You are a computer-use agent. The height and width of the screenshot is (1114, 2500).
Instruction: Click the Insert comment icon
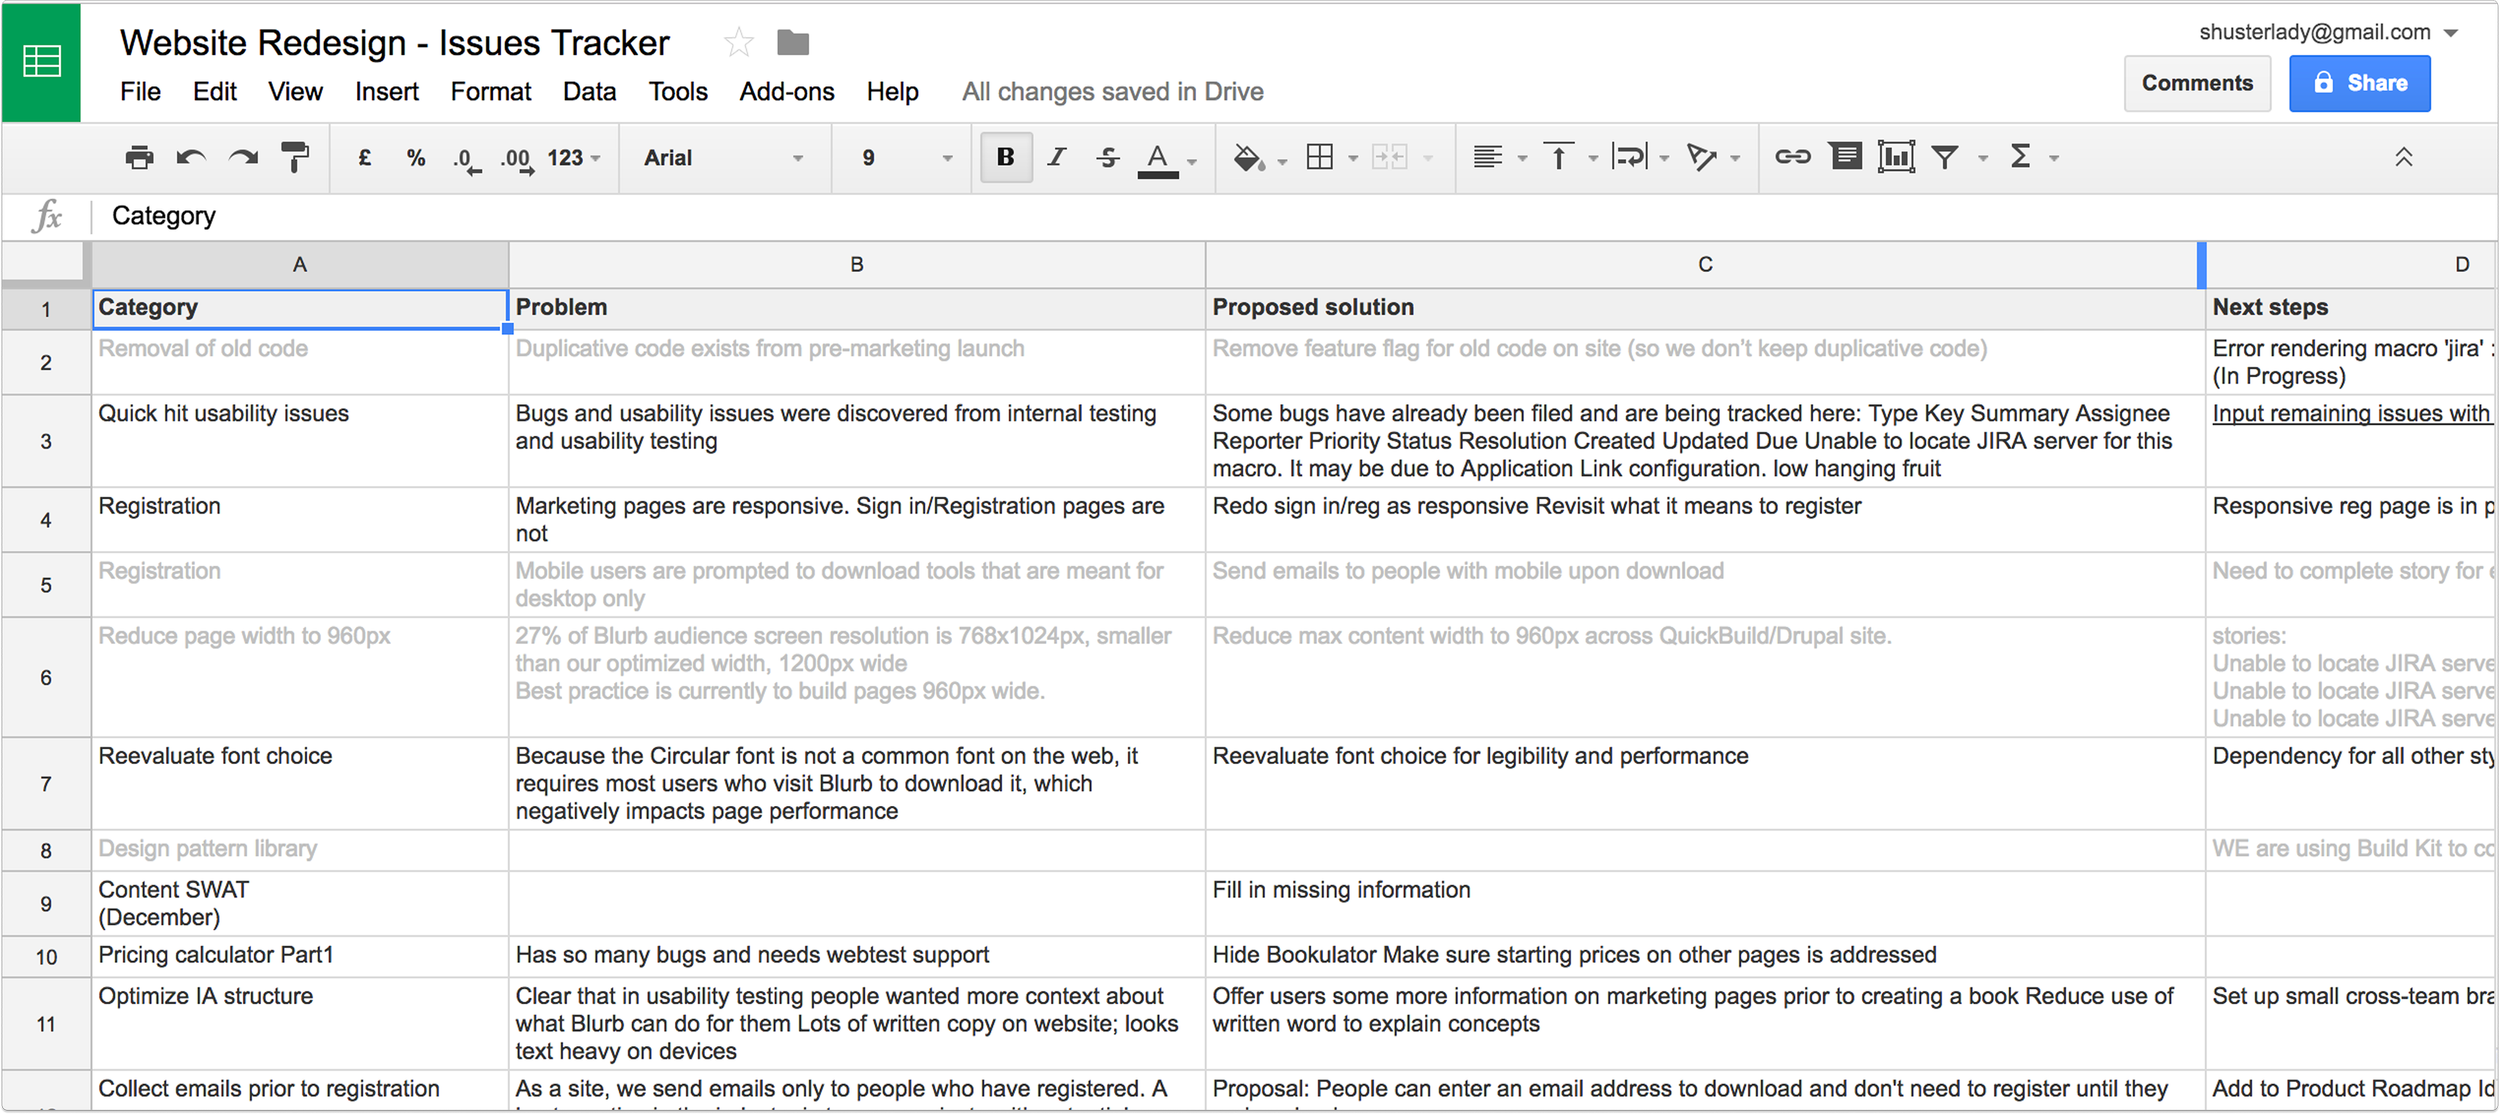[x=1845, y=157]
